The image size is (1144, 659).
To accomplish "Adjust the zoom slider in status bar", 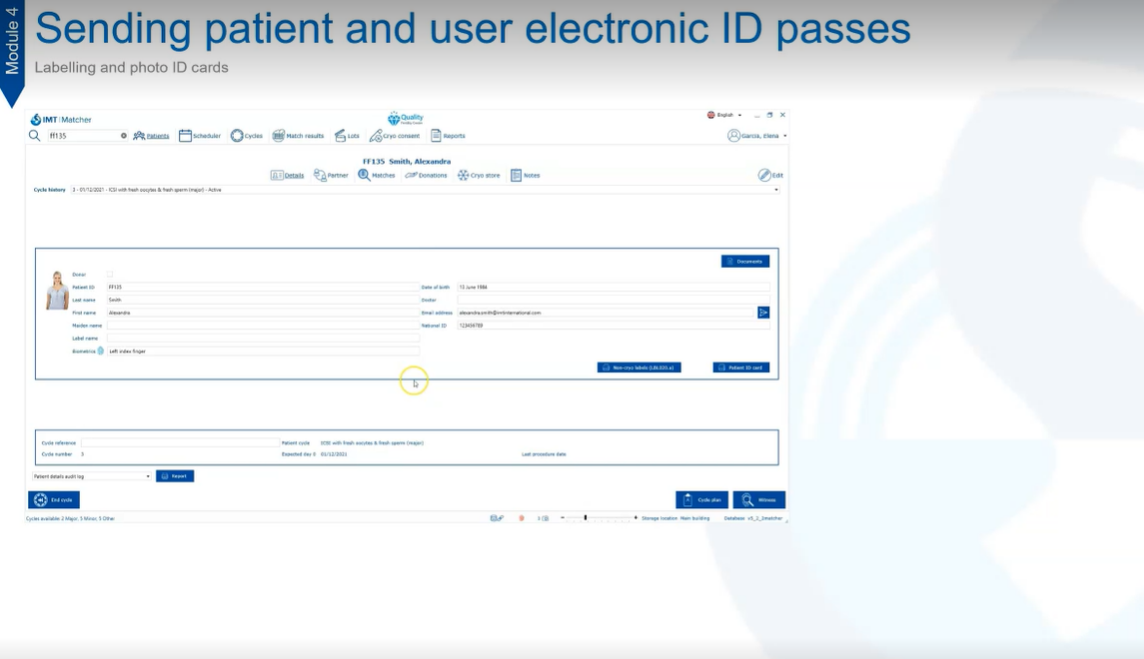I will [x=586, y=518].
